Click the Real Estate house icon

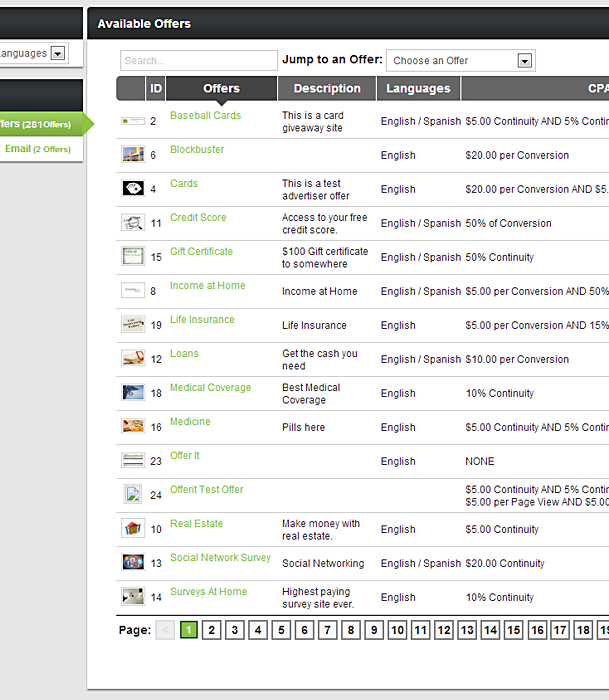tap(132, 528)
